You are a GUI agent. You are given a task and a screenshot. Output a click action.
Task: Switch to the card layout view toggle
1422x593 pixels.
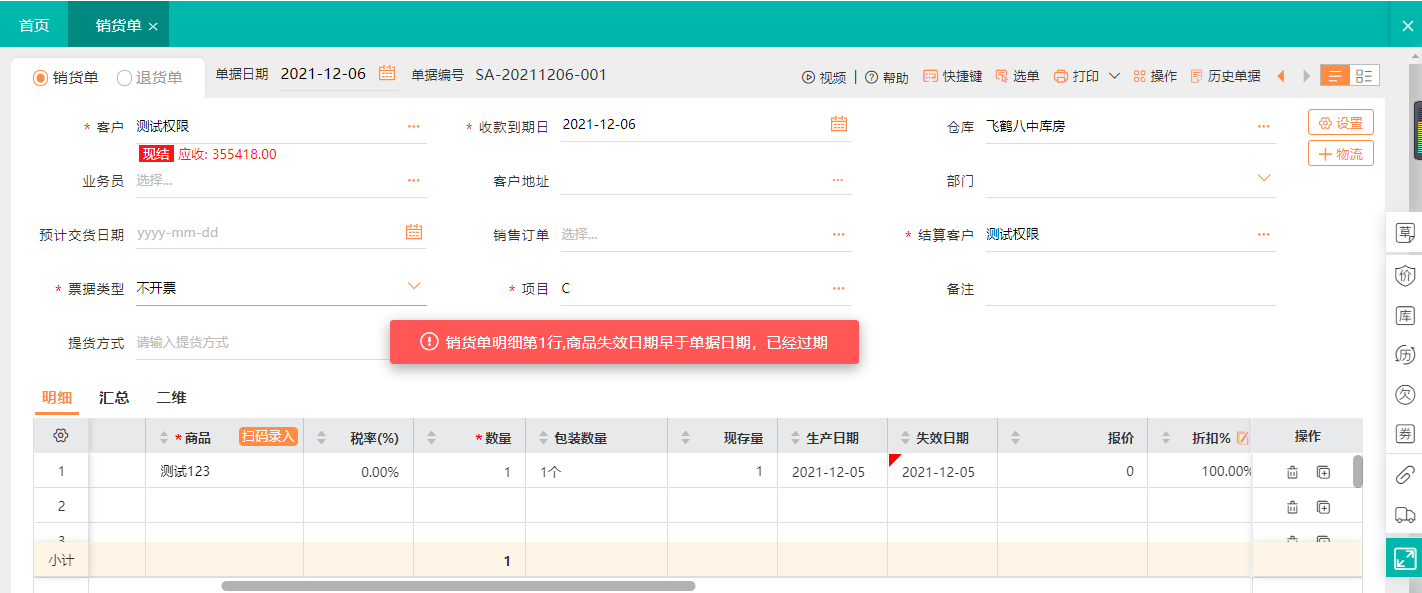point(1365,76)
